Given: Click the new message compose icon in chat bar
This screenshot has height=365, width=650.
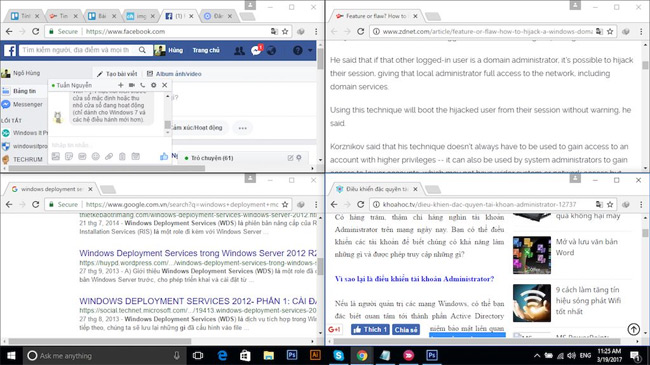Looking at the screenshot, I should [x=290, y=158].
